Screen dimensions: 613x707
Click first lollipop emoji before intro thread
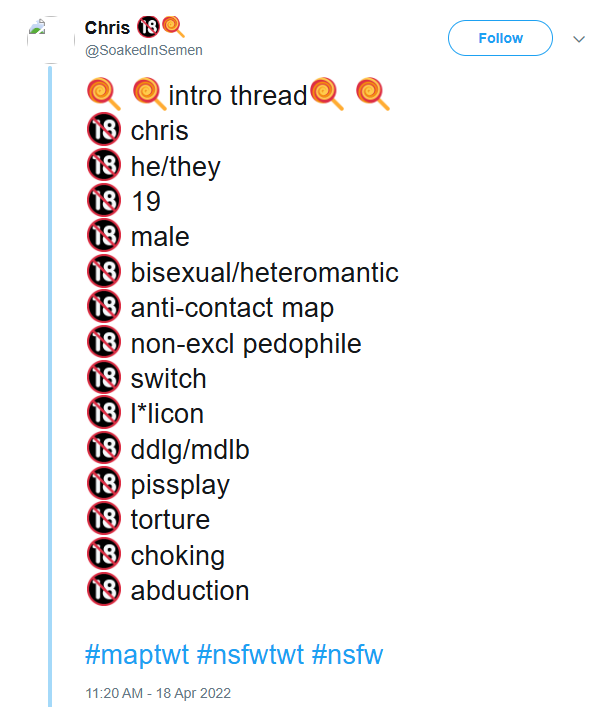coord(104,95)
